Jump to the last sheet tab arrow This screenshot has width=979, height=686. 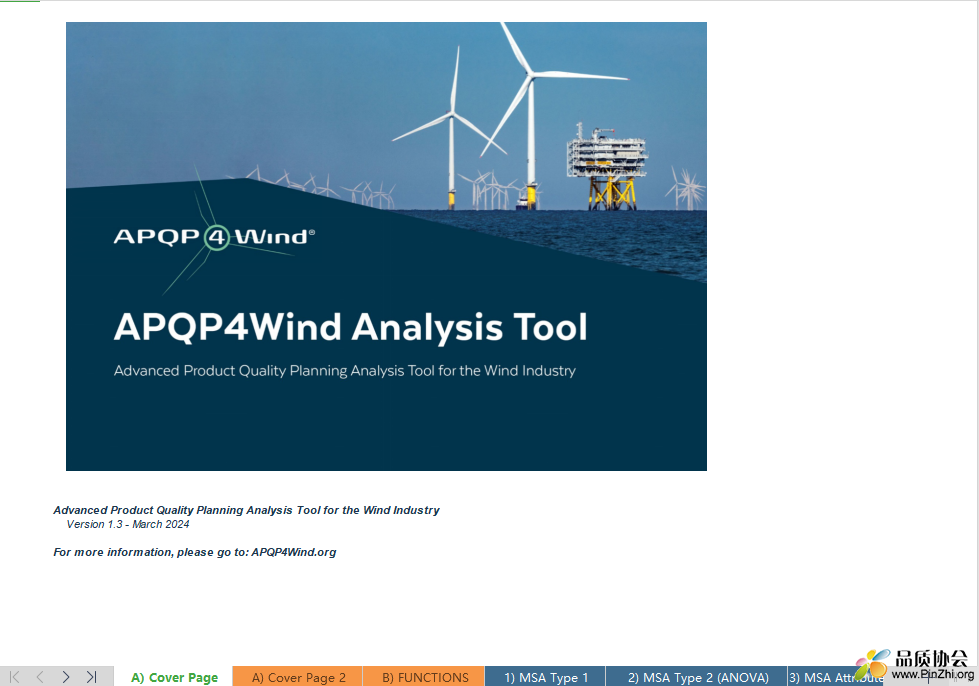92,677
